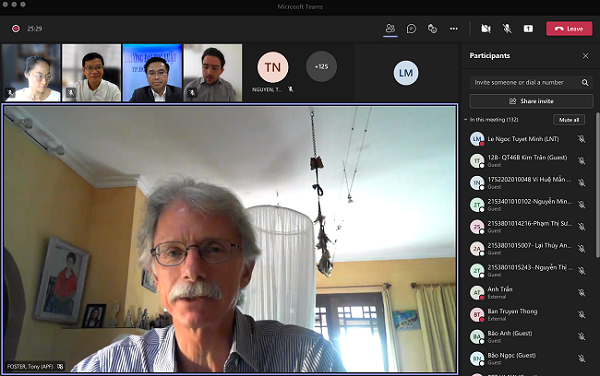Click the 25:29 meeting timer
The image size is (600, 376).
coord(34,29)
